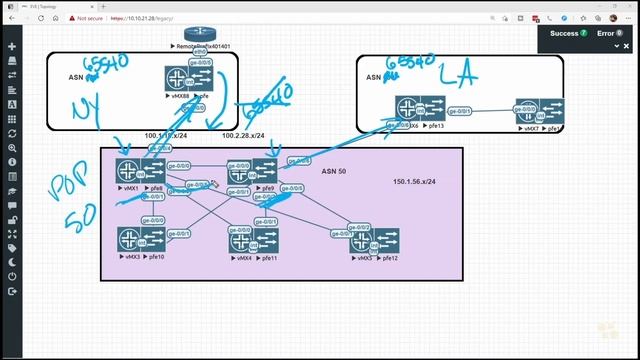The image size is (640, 360).
Task: Click the 100.2.28.x/24 subnet label
Action: [243, 136]
